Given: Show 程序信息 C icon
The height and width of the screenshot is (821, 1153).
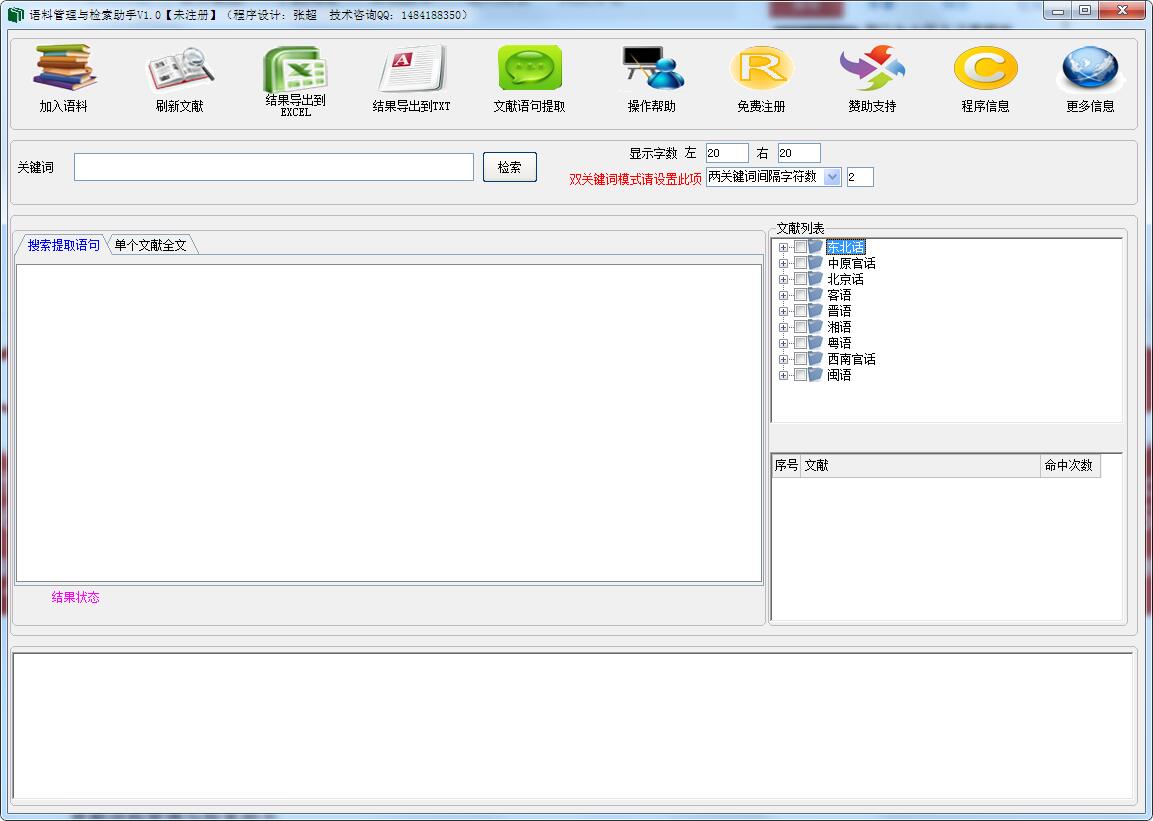Looking at the screenshot, I should click(985, 68).
